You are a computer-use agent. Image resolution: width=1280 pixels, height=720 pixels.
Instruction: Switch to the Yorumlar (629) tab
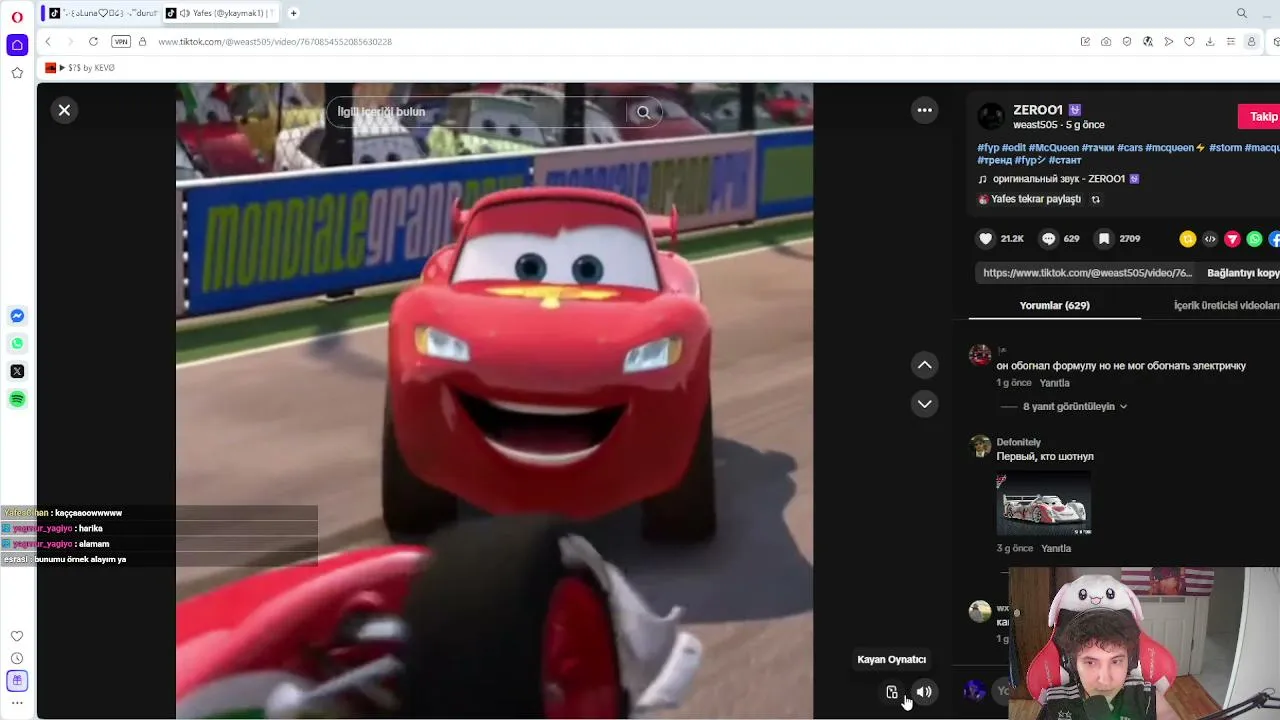tap(1055, 306)
